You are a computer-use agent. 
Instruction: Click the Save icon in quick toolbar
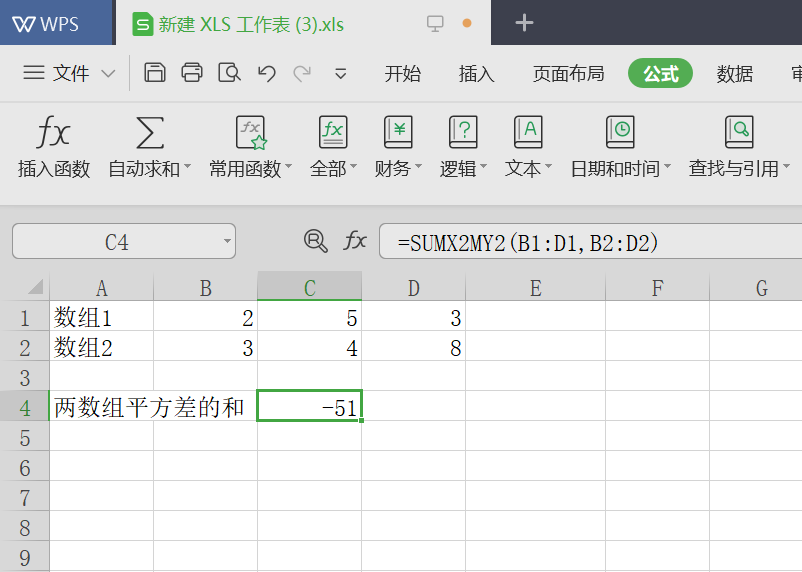pos(154,73)
